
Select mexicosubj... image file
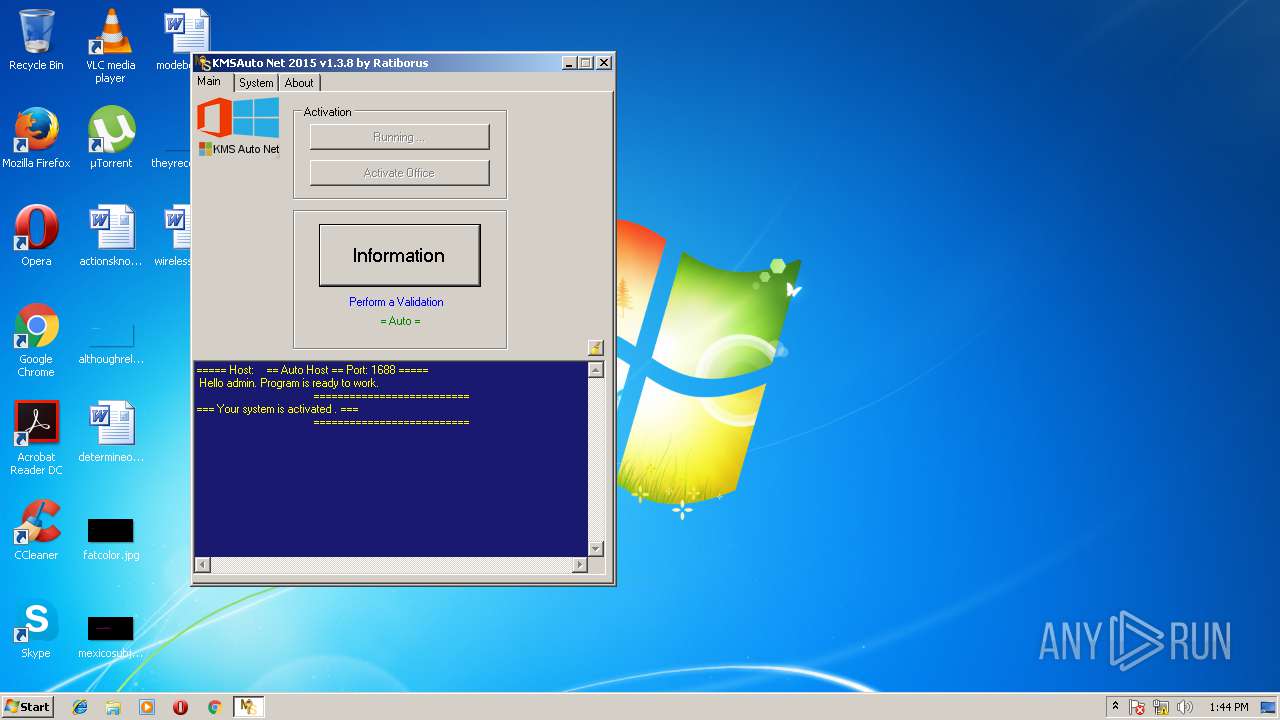point(110,636)
